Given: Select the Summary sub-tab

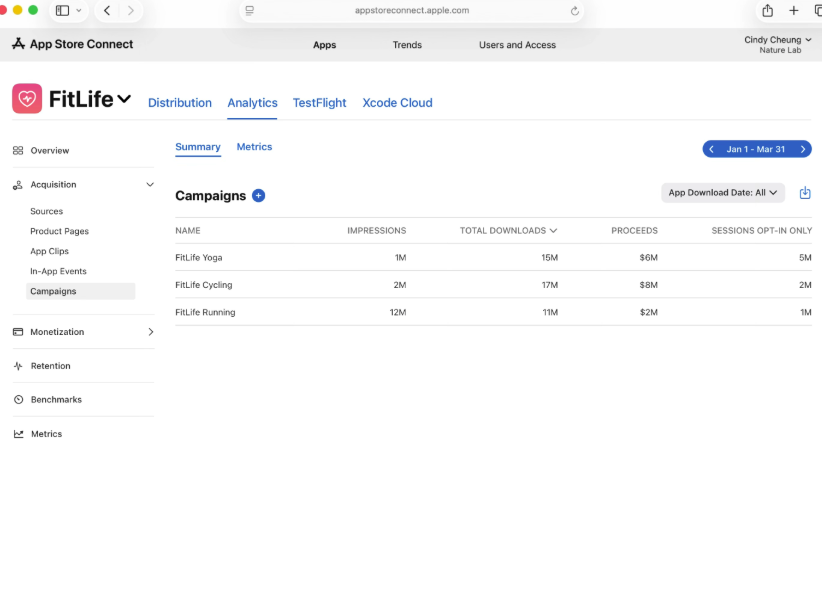Looking at the screenshot, I should 198,147.
